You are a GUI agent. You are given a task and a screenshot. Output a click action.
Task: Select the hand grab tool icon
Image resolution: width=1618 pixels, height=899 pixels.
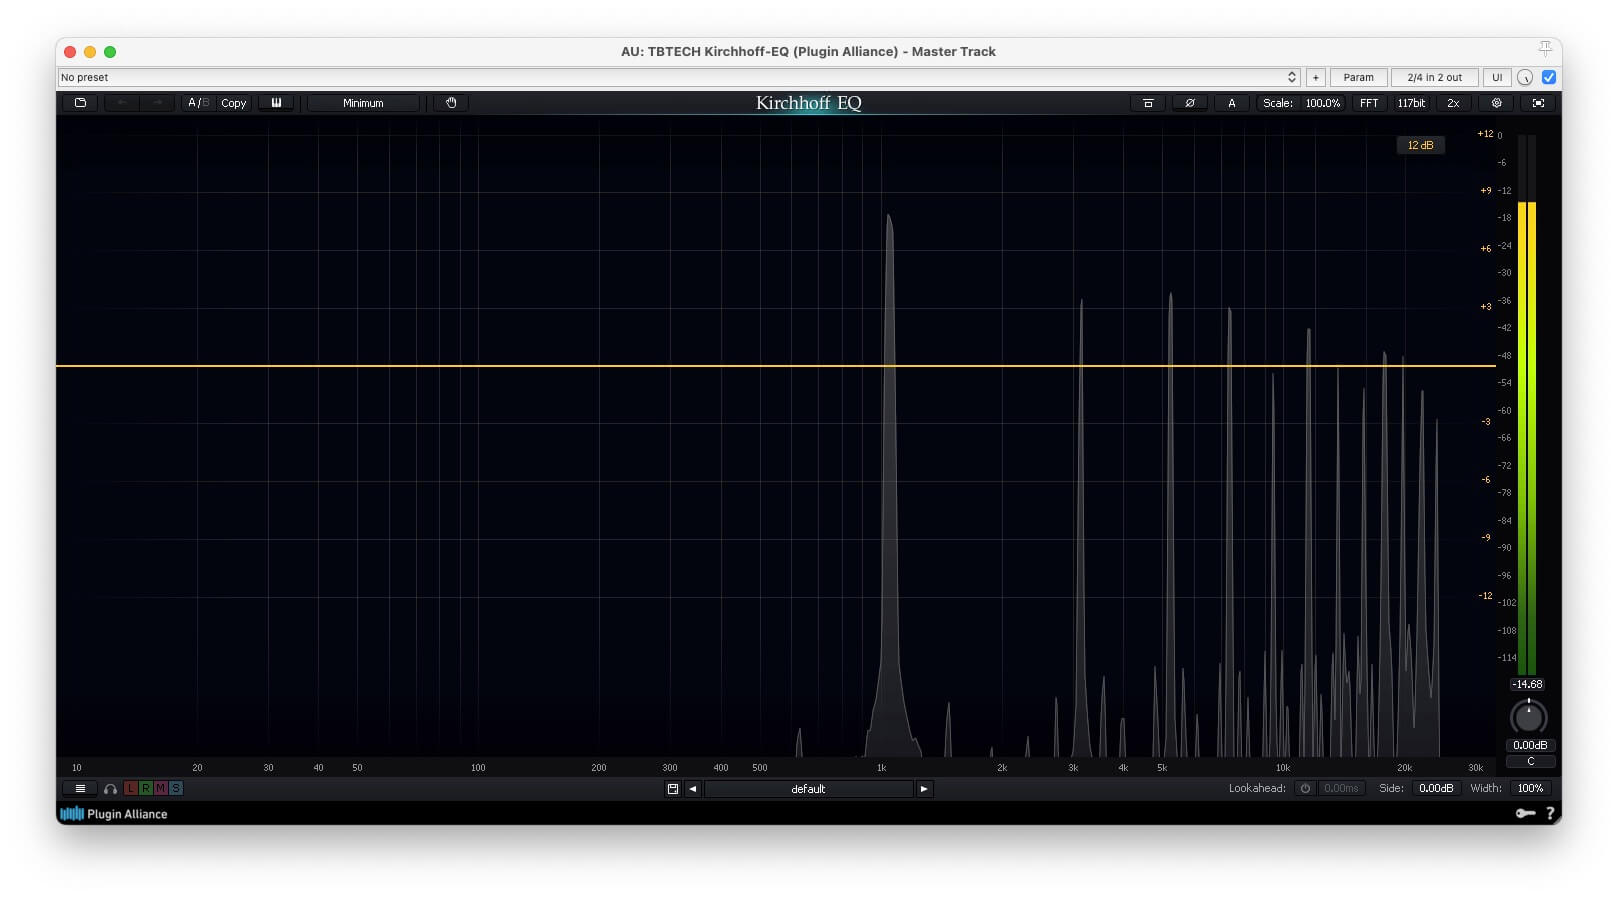(x=451, y=103)
